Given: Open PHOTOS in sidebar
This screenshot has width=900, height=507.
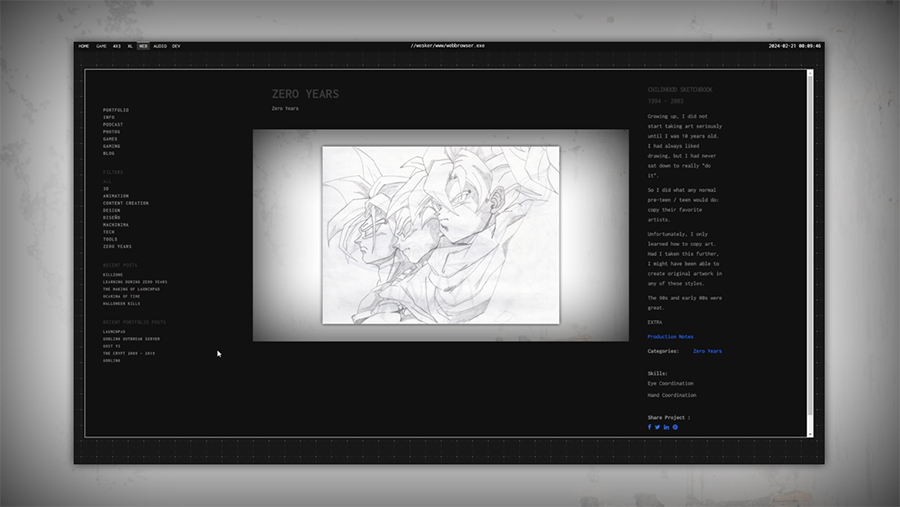Looking at the screenshot, I should 111,132.
